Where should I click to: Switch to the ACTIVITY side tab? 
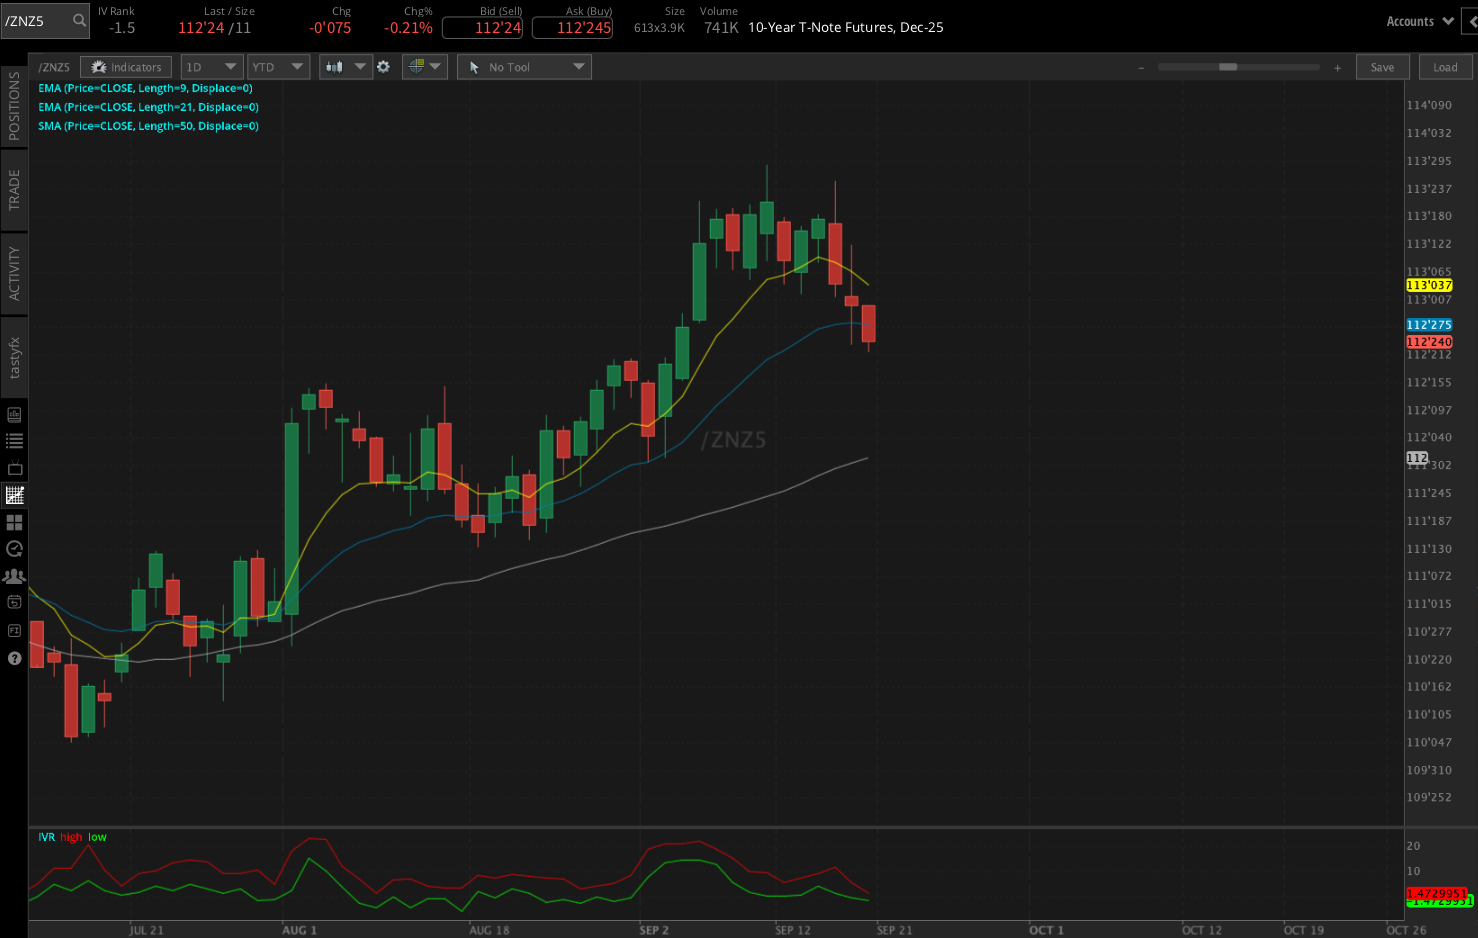14,273
